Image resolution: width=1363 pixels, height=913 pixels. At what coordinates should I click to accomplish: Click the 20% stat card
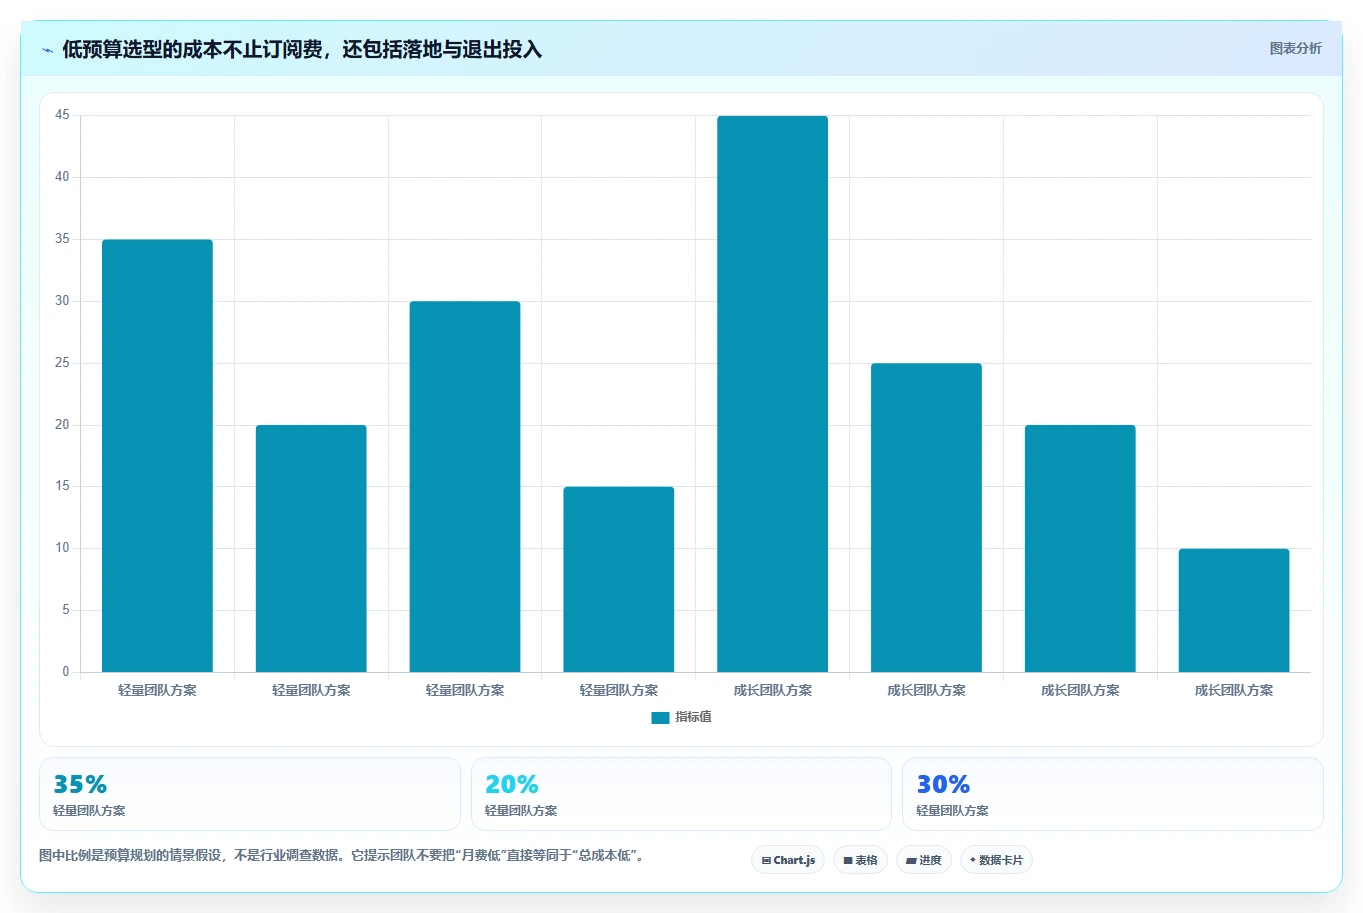[x=681, y=794]
